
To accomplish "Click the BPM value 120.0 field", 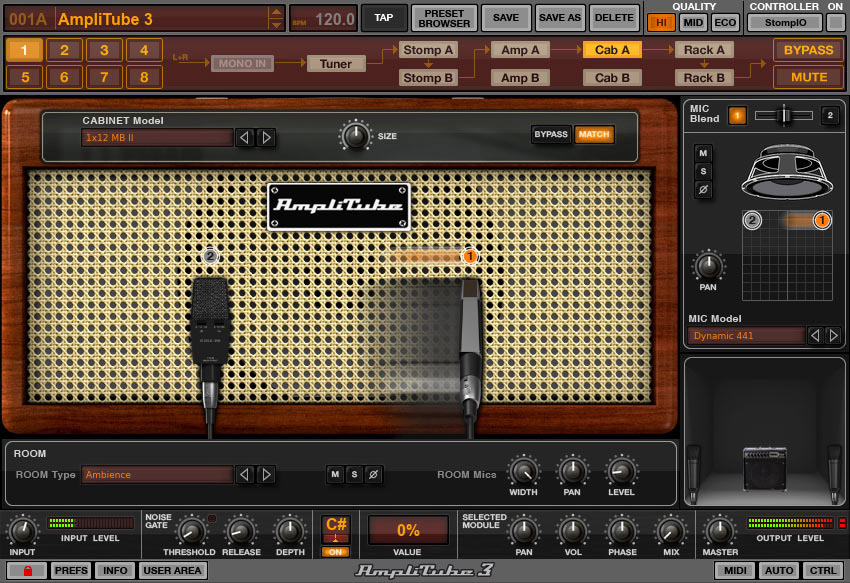I will (324, 19).
